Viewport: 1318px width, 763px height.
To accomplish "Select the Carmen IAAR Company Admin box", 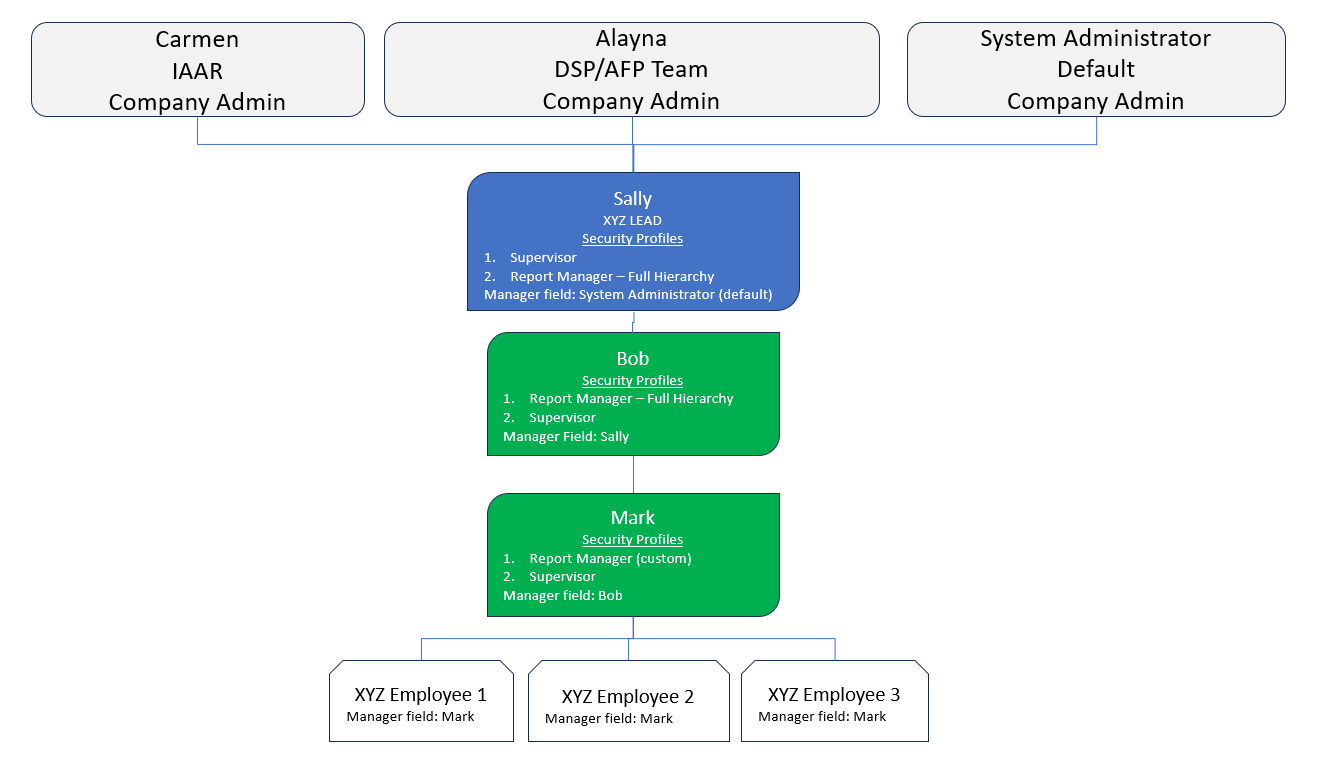I will 198,70.
